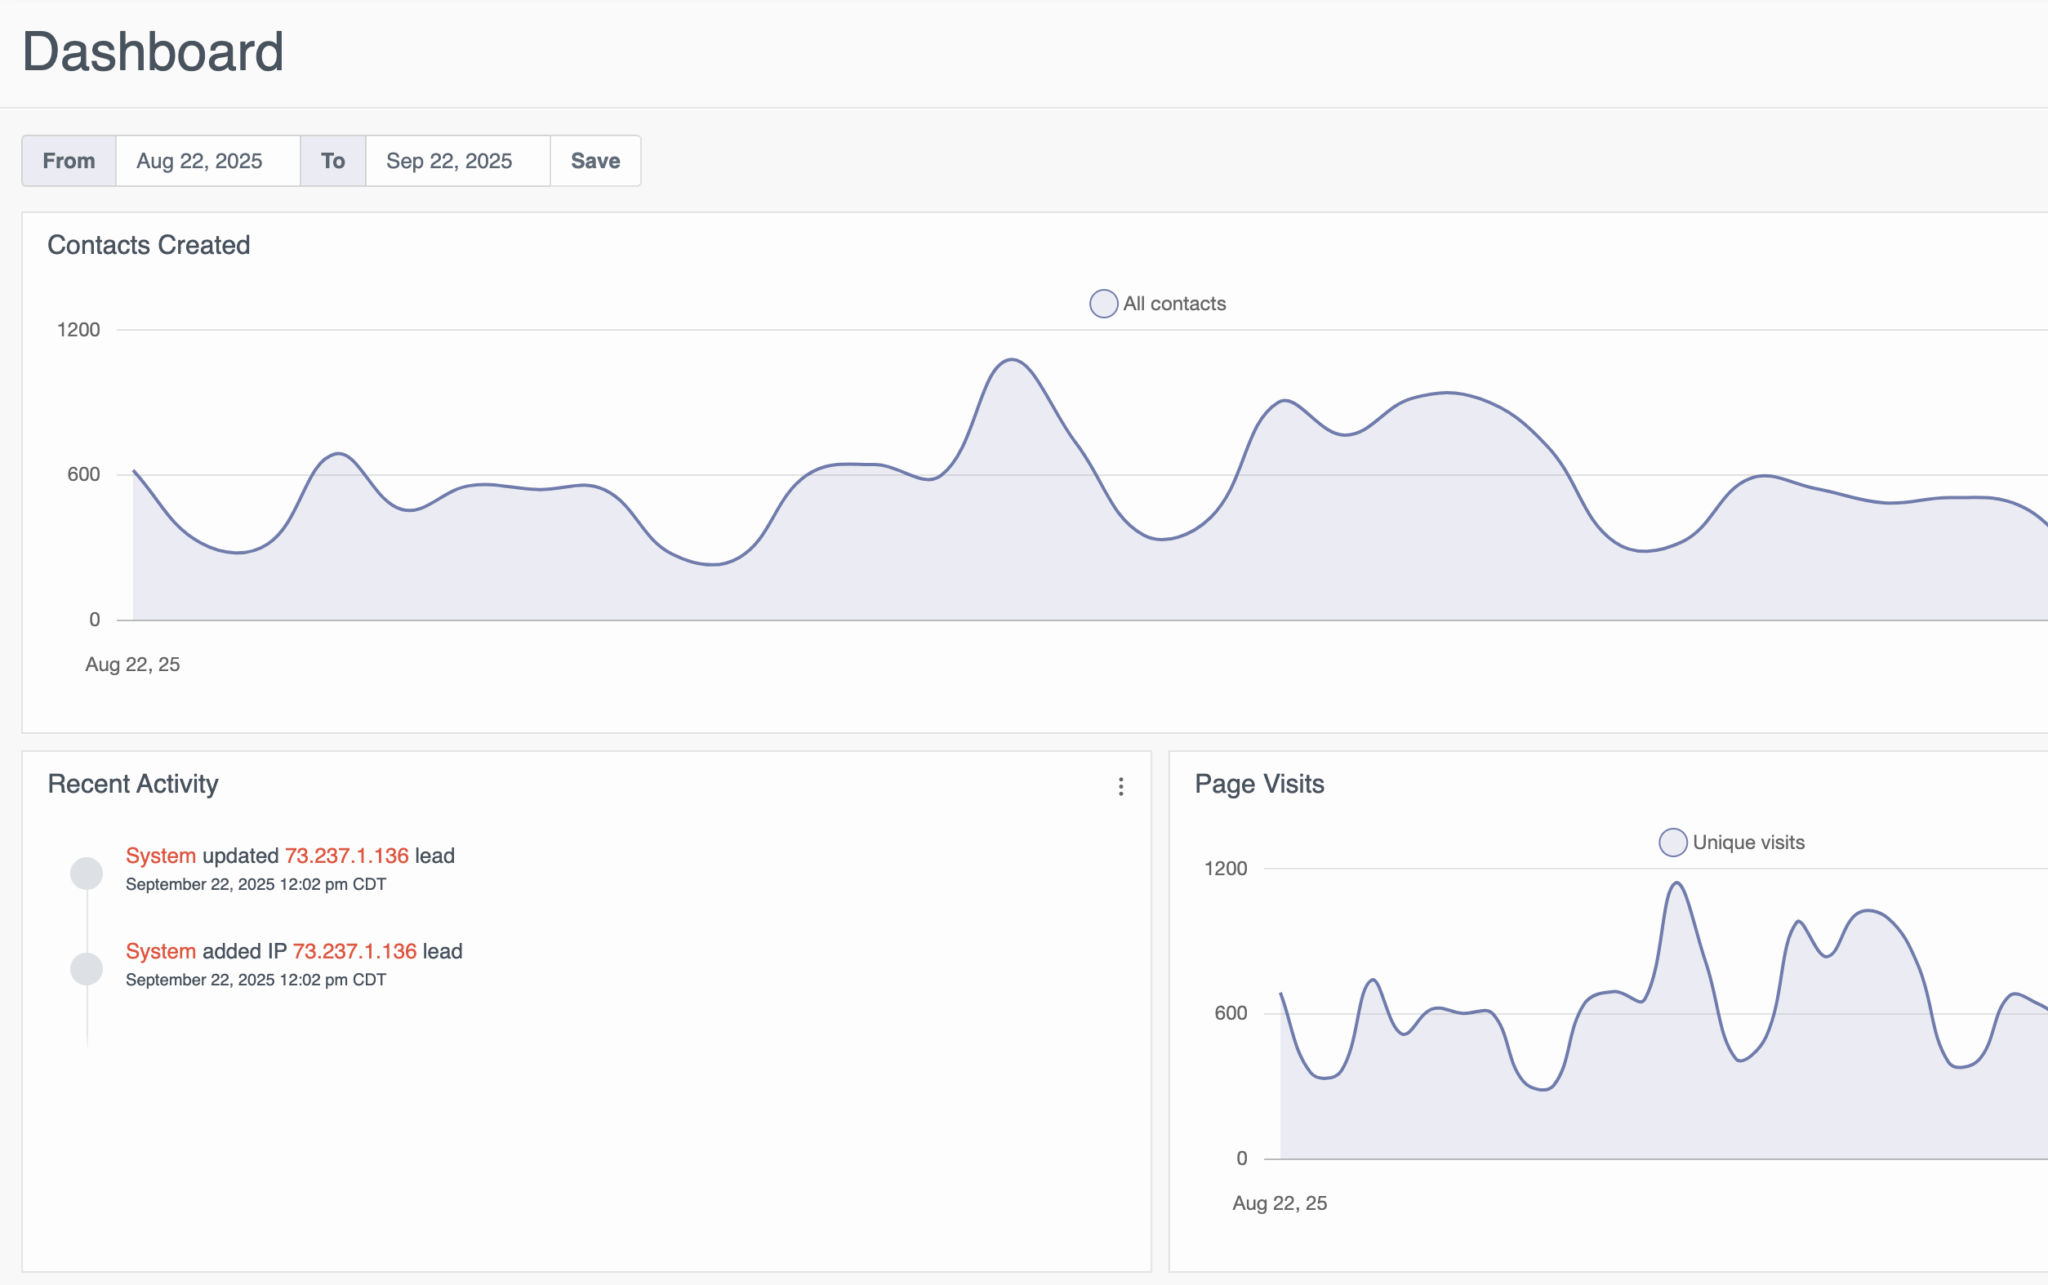This screenshot has height=1285, width=2048.
Task: Open 73.237.1.136 link in added IP entry
Action: tap(354, 951)
